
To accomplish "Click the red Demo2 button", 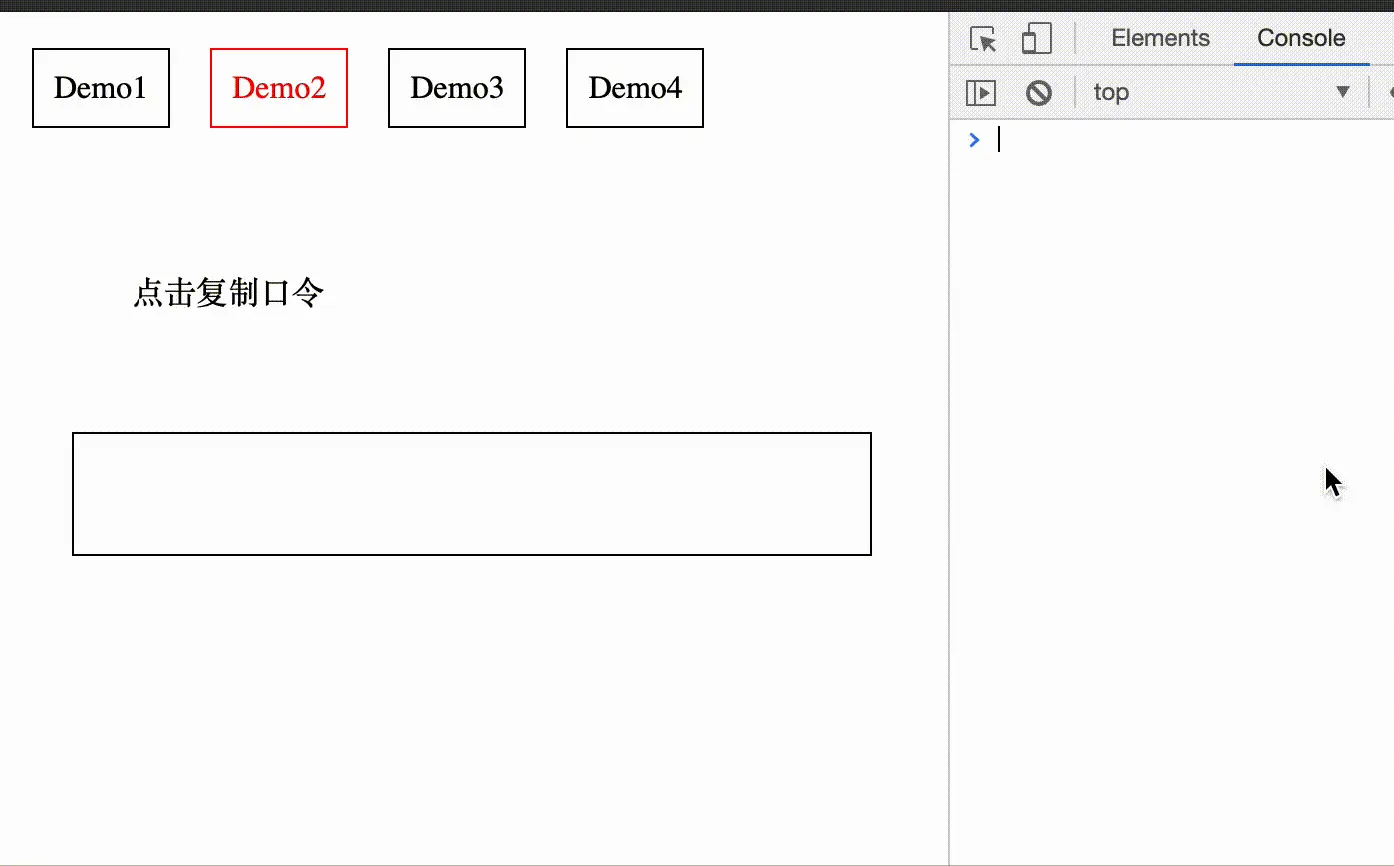I will coord(279,88).
